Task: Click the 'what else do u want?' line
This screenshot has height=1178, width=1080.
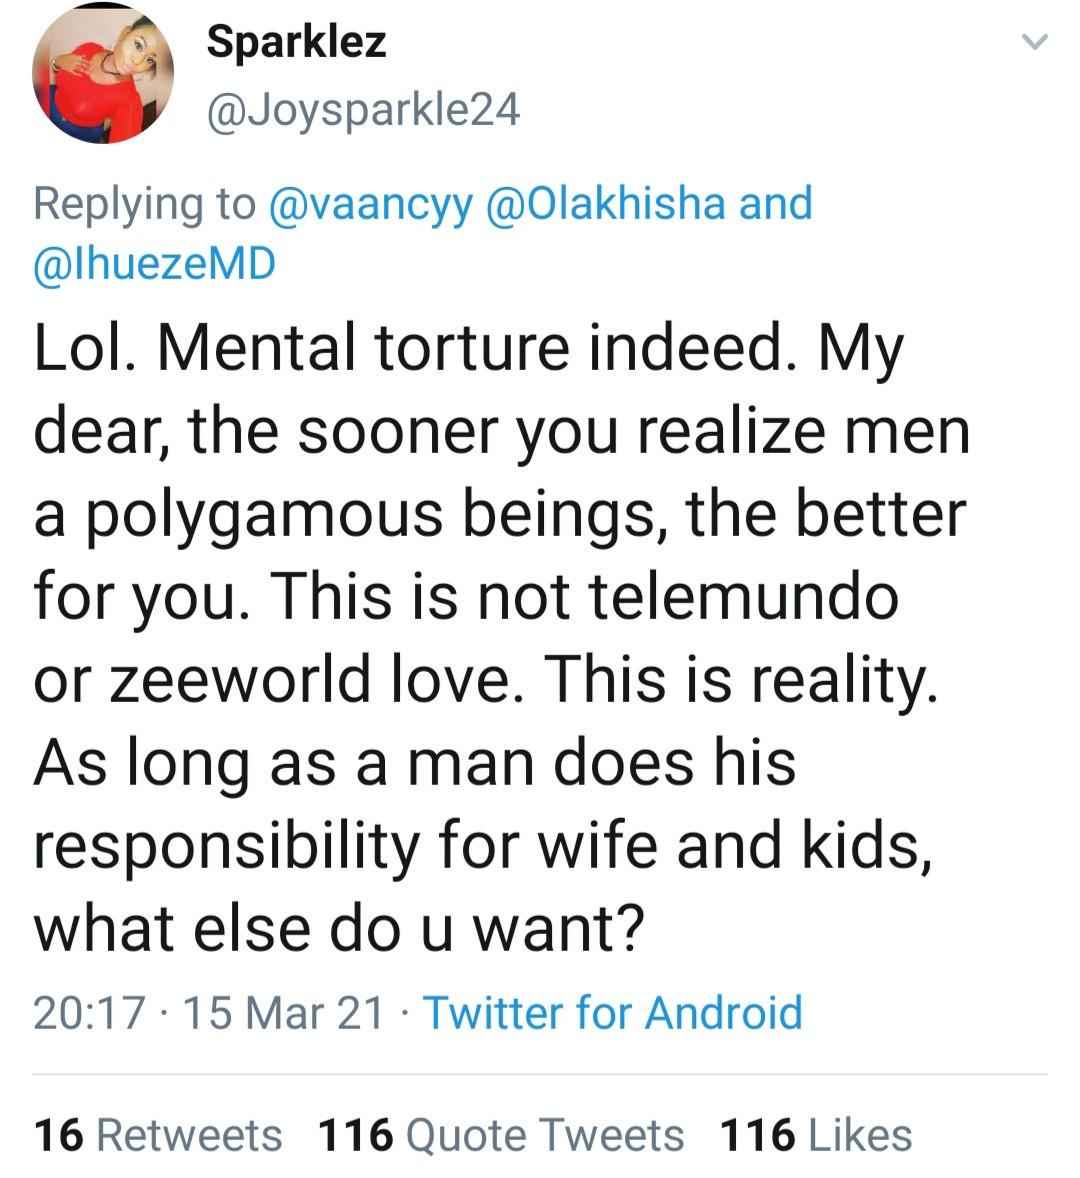Action: 339,928
